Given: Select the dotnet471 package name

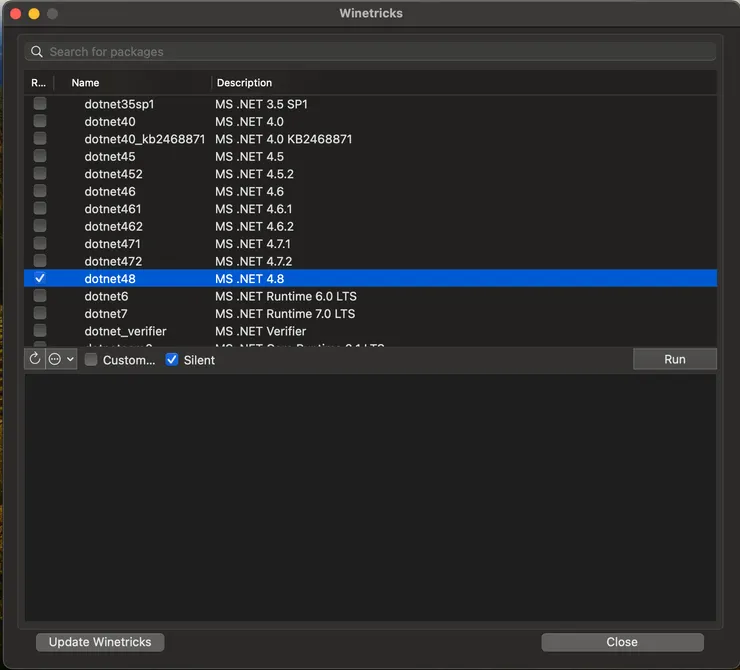Looking at the screenshot, I should (112, 244).
